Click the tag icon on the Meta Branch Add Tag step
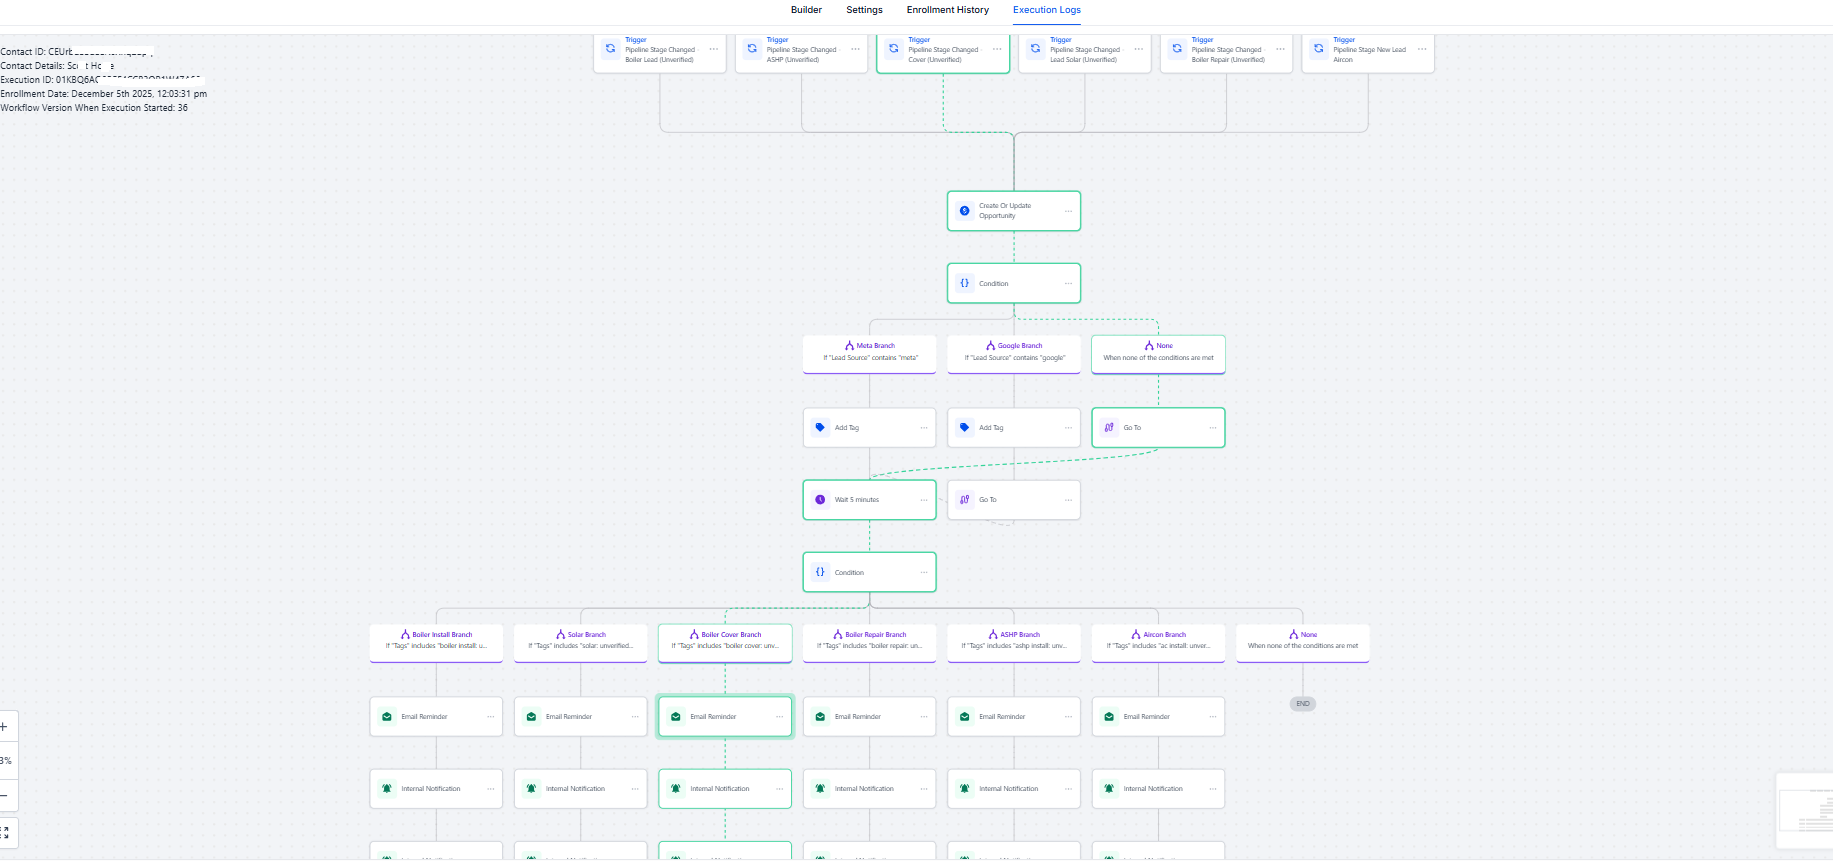The height and width of the screenshot is (862, 1833). click(820, 427)
